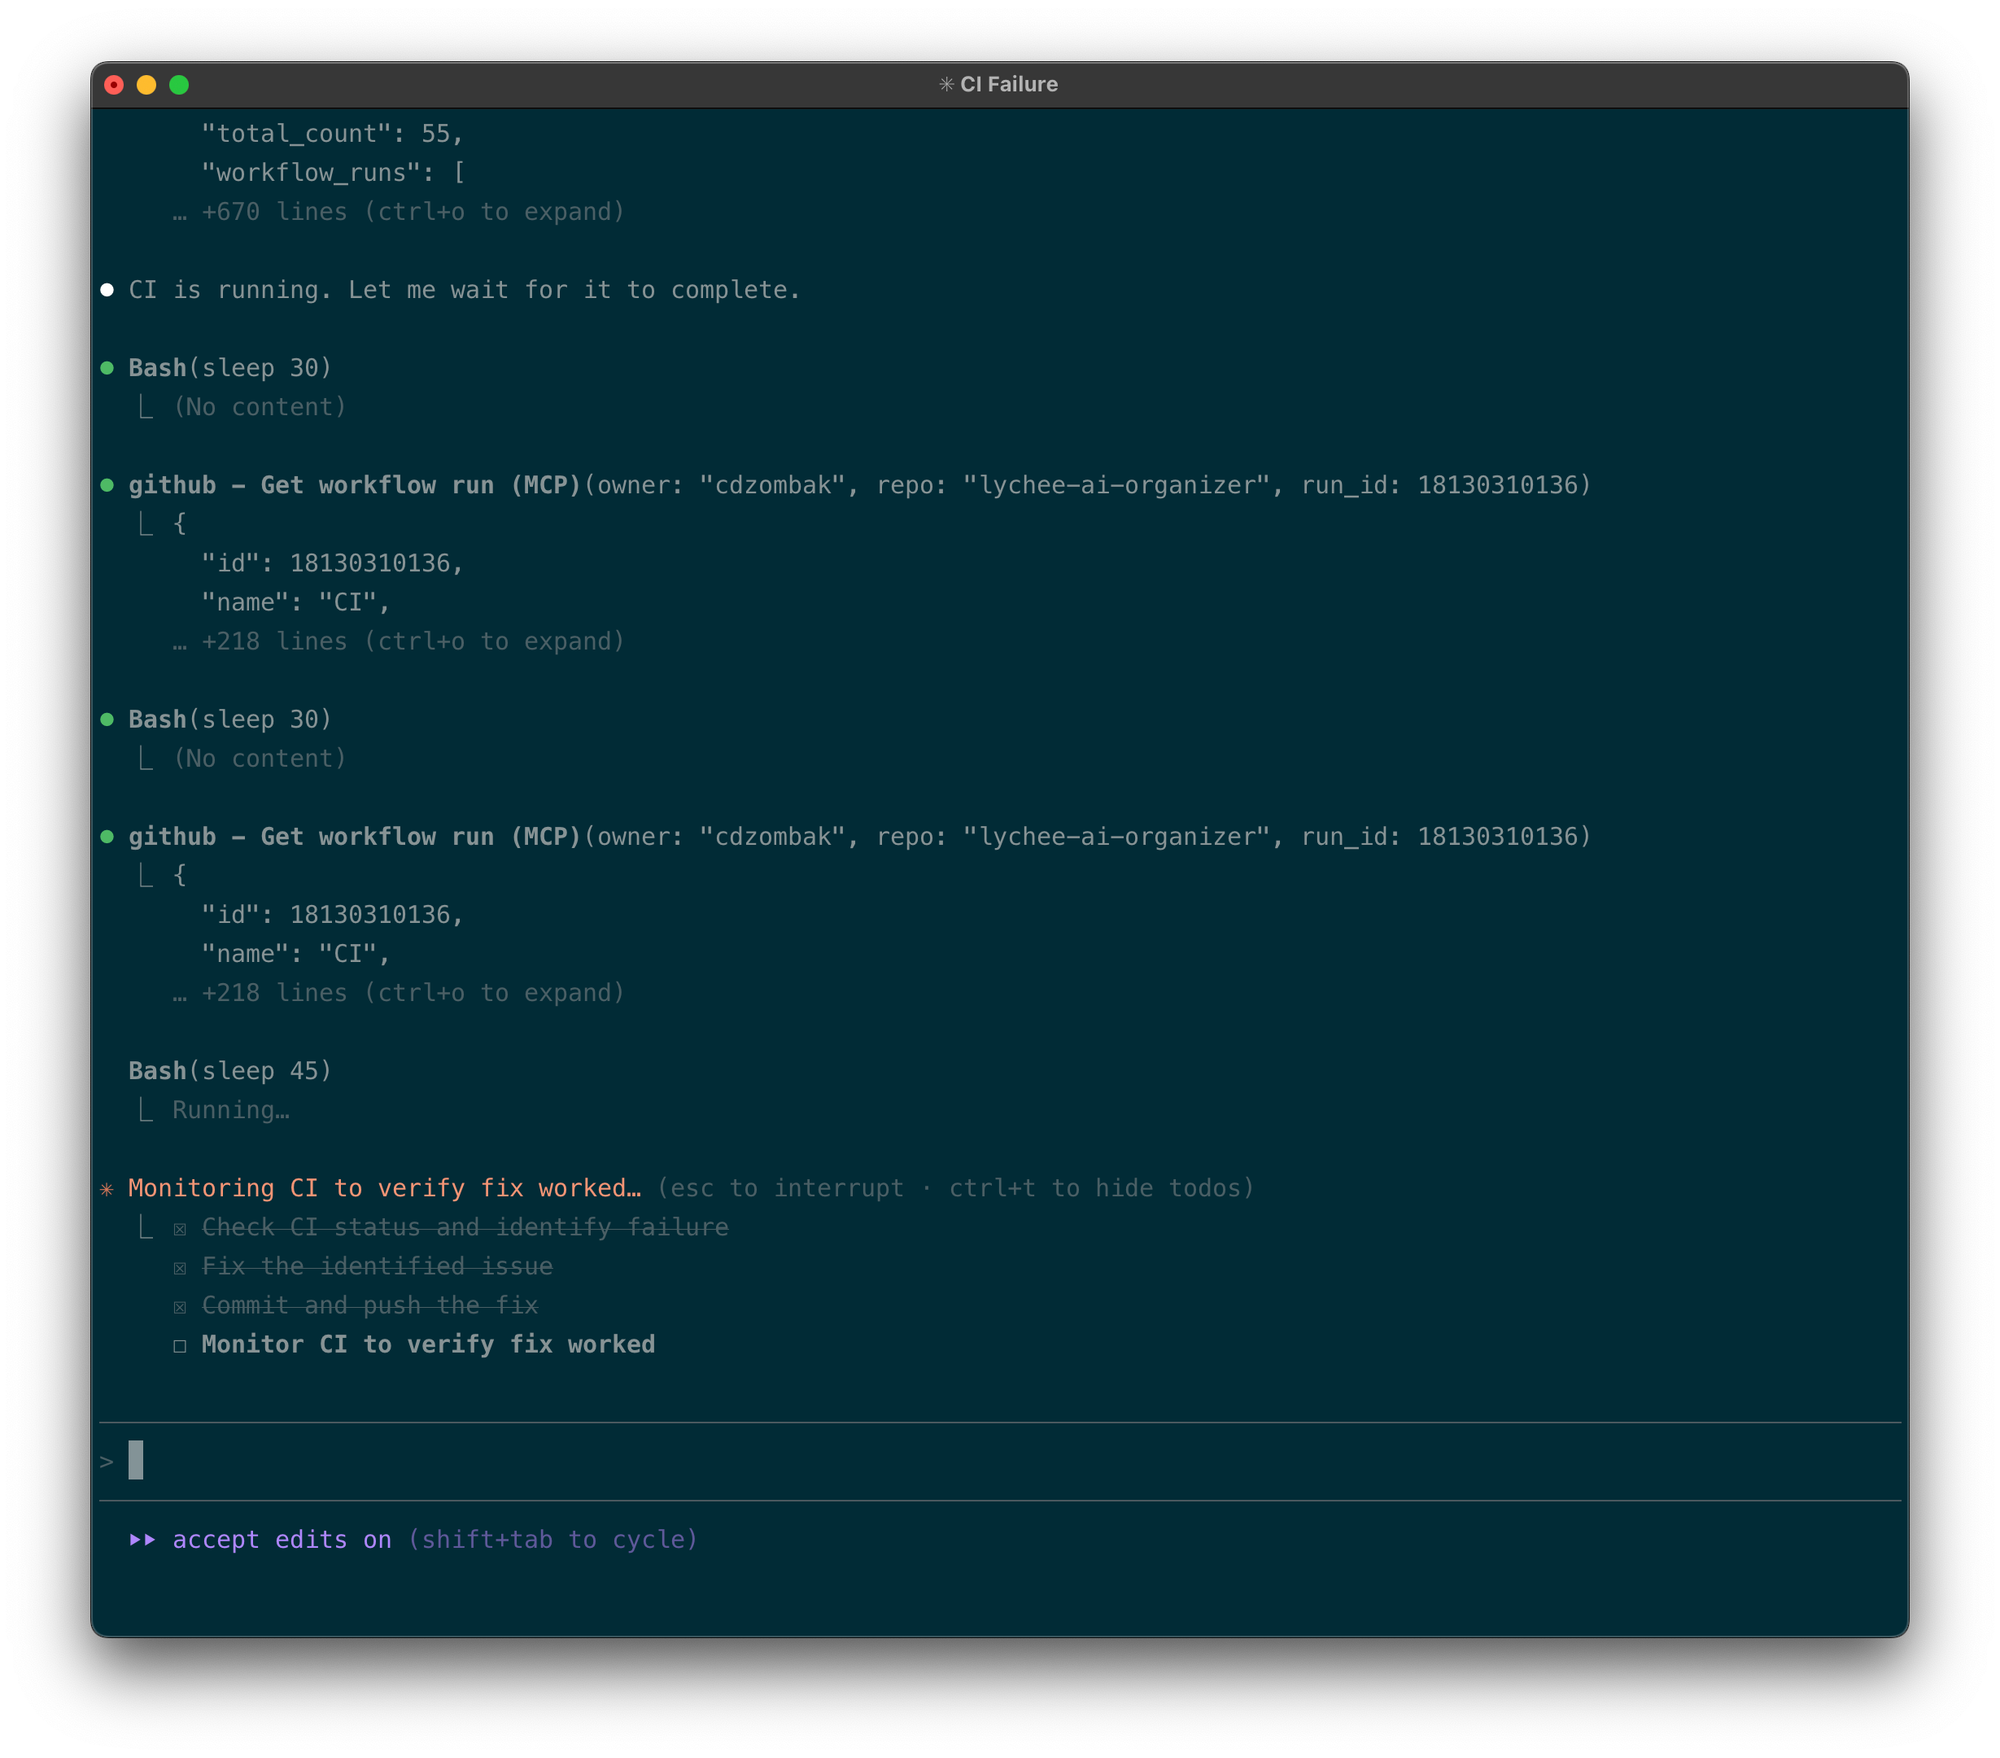This screenshot has height=1758, width=2000.
Task: Click green bullet beside first Bash sleep 30
Action: pyautogui.click(x=107, y=368)
